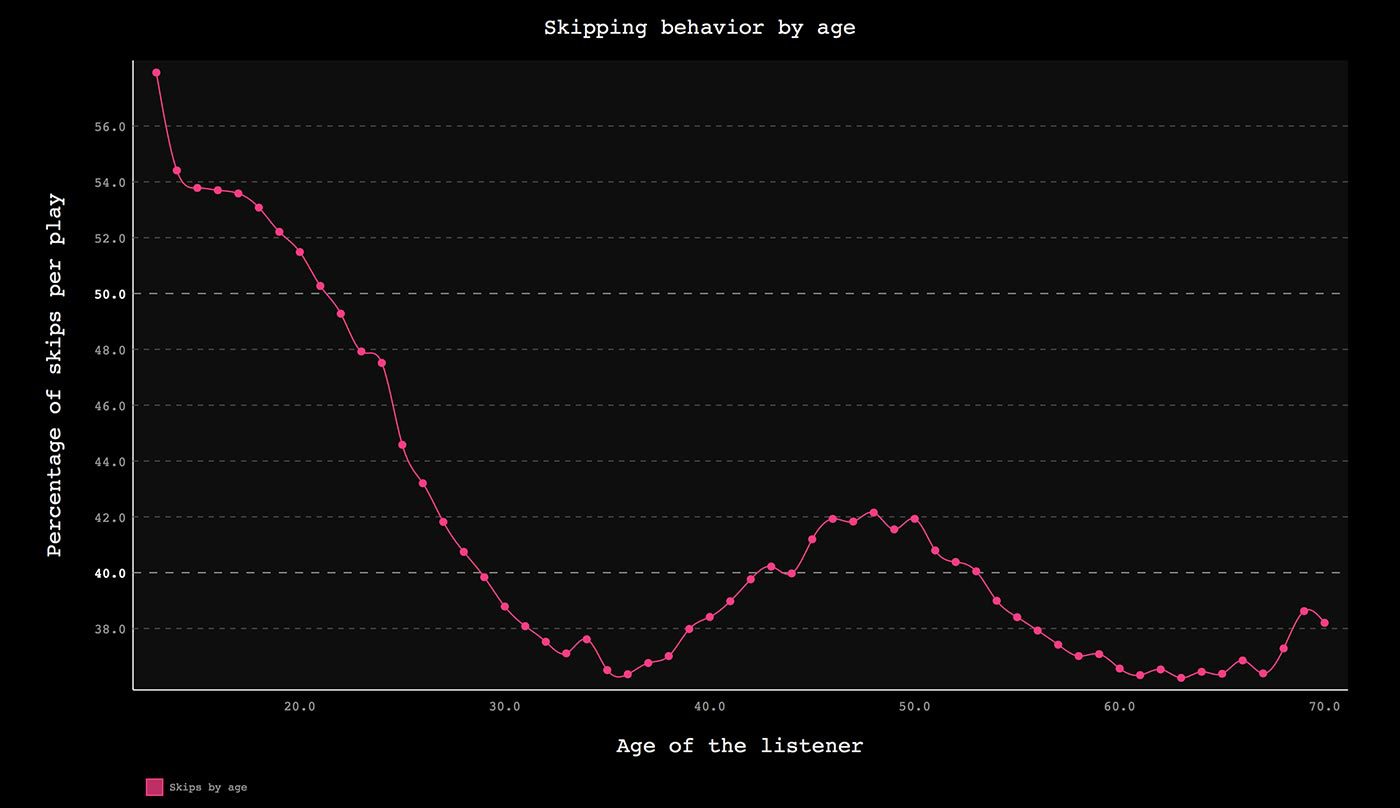Select the "40.0" label on the y-axis
Image resolution: width=1400 pixels, height=808 pixels.
tap(111, 573)
